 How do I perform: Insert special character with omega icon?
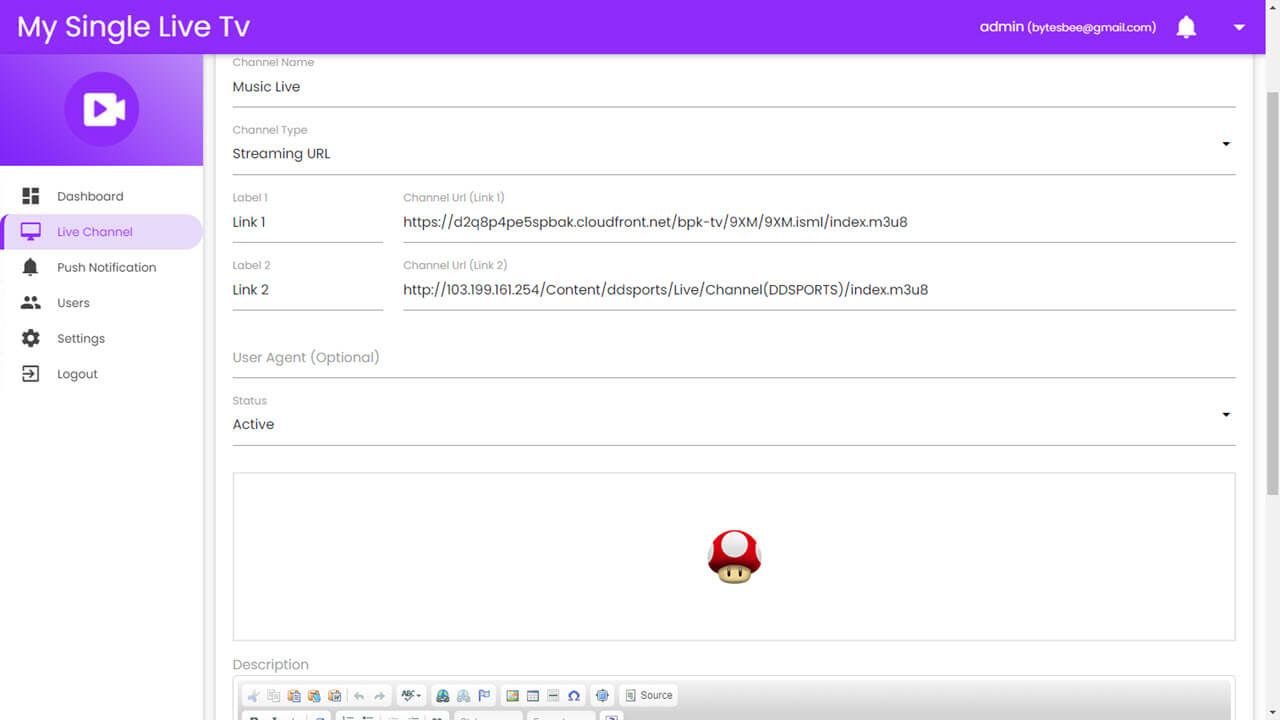pyautogui.click(x=574, y=695)
